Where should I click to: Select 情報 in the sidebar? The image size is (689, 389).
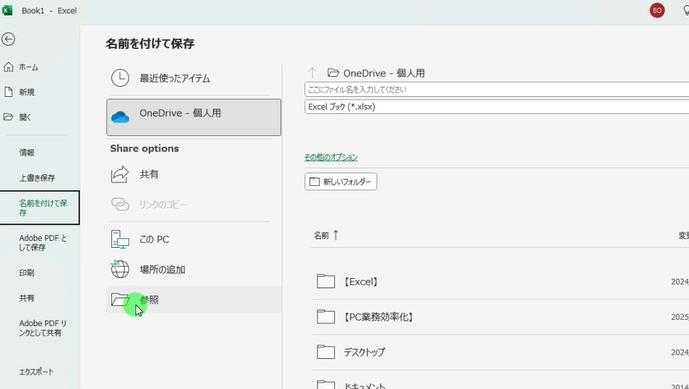coord(26,153)
